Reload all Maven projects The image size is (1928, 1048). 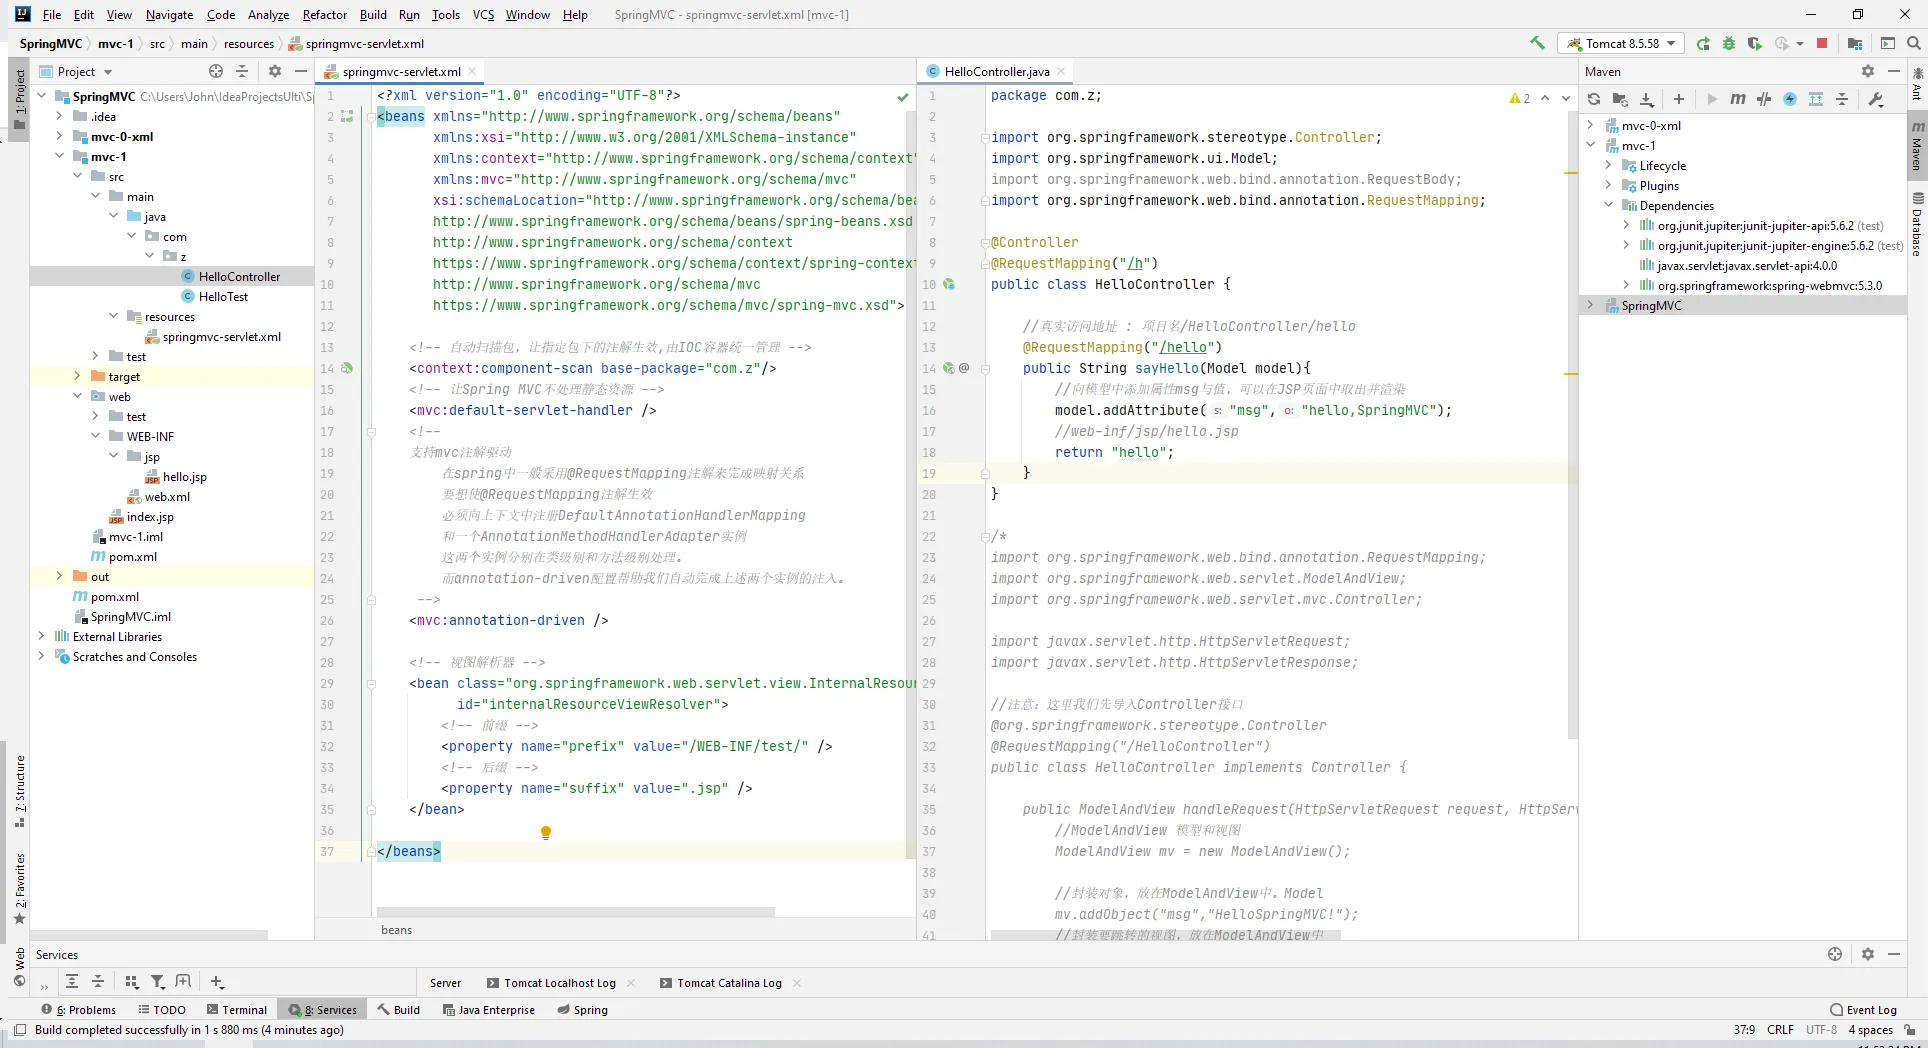1594,99
